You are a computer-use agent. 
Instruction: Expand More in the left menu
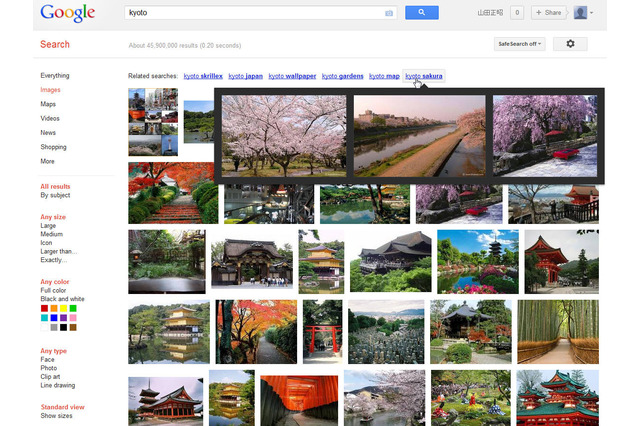47,161
